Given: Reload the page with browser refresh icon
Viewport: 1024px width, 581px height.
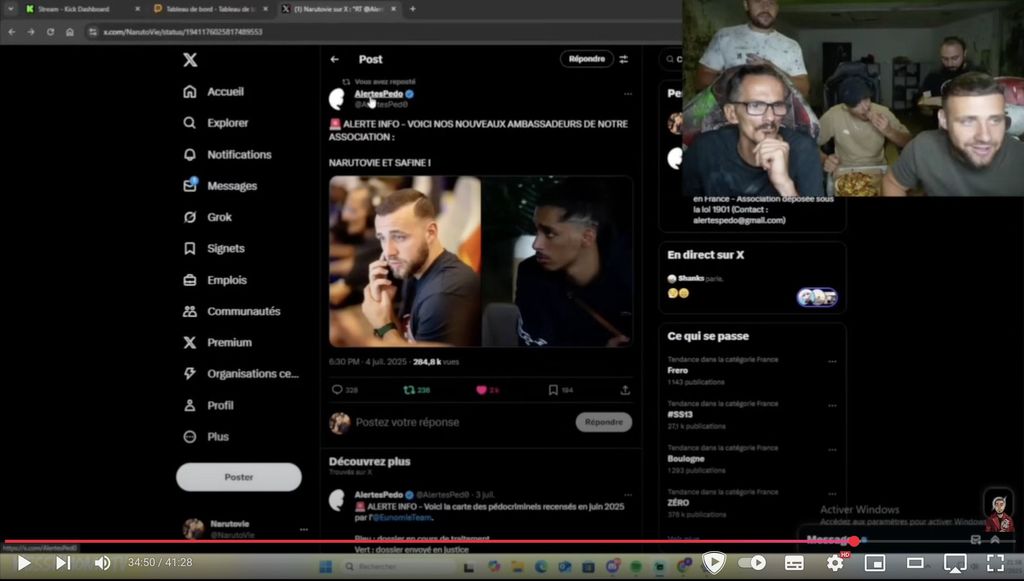Looking at the screenshot, I should click(50, 32).
